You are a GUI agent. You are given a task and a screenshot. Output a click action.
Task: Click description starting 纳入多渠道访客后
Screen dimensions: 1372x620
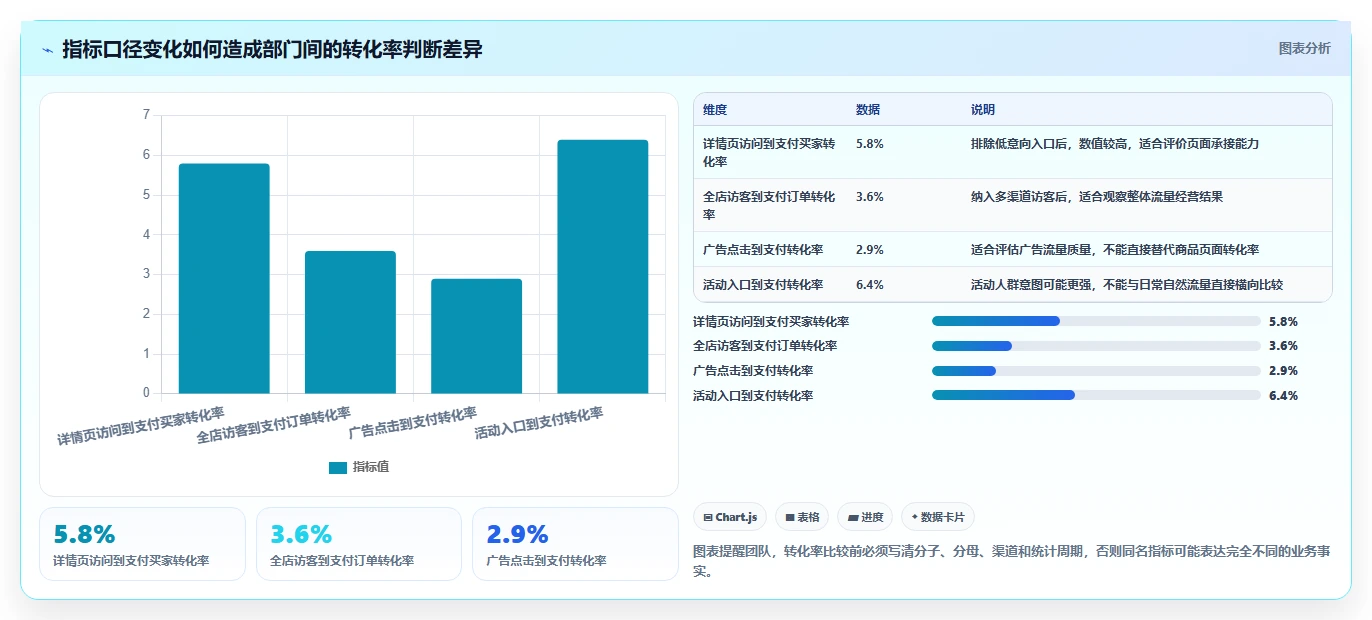(1097, 197)
